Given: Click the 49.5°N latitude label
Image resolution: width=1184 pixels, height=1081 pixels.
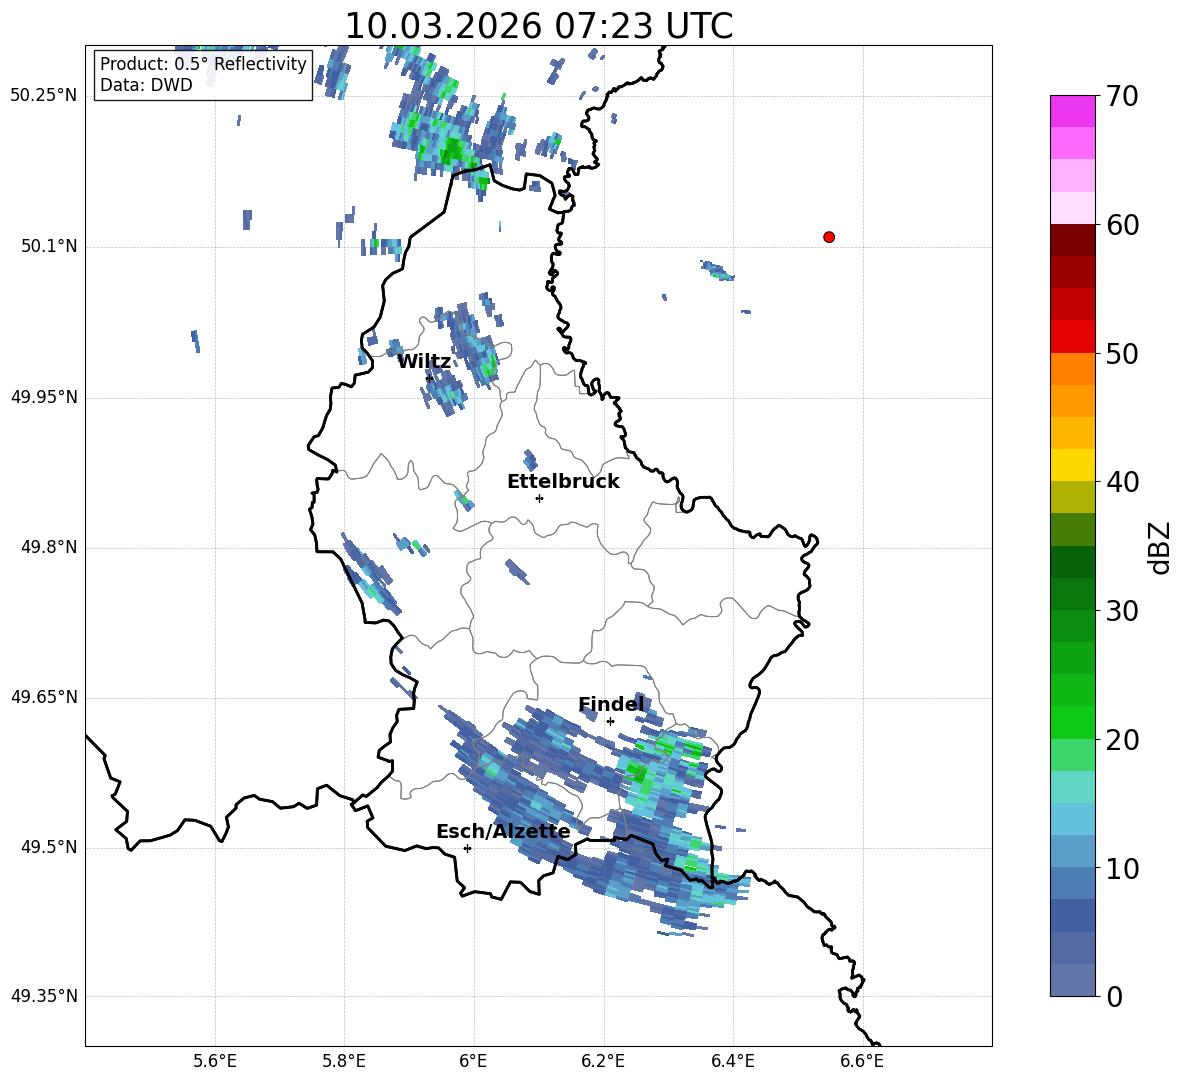Looking at the screenshot, I should [49, 847].
